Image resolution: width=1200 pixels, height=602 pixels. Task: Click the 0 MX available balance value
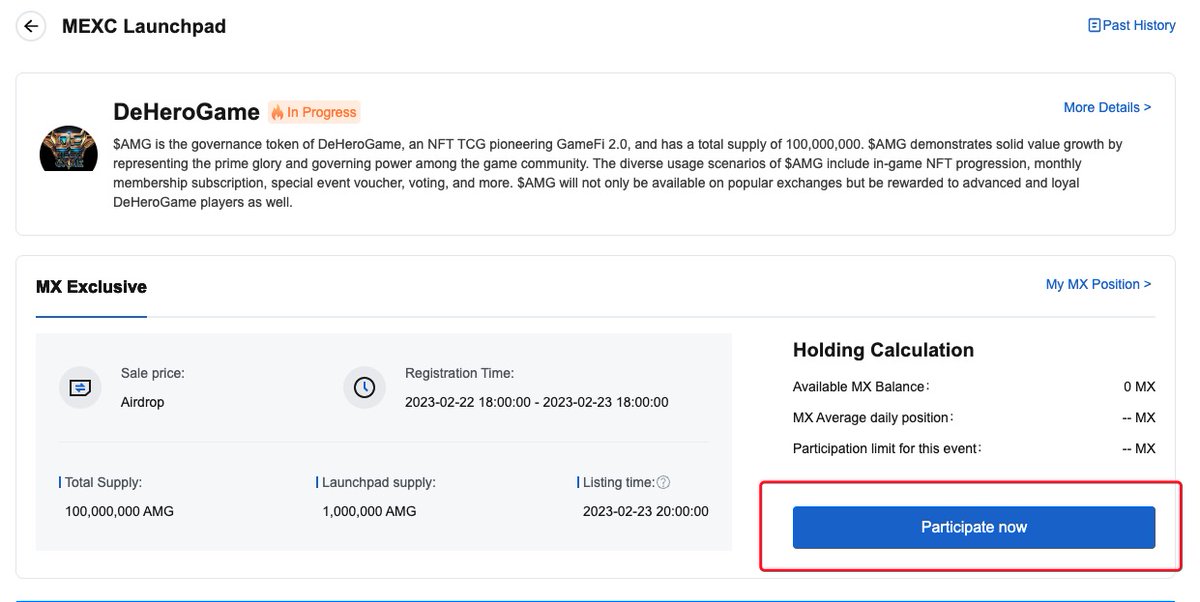click(1140, 386)
